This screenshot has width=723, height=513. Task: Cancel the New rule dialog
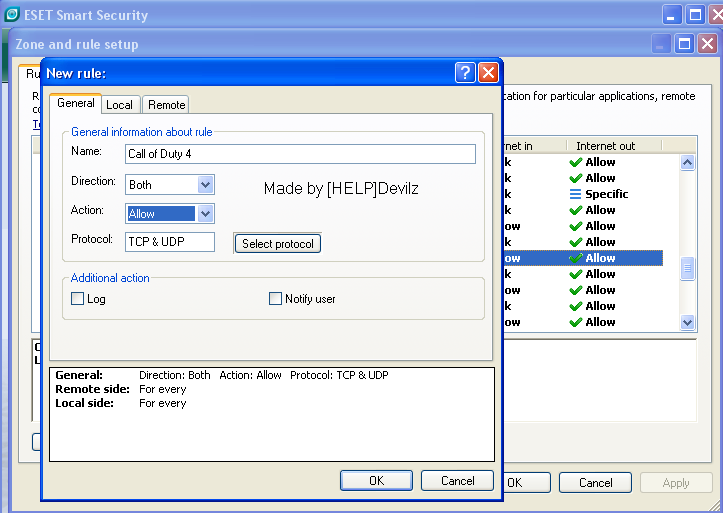[457, 481]
